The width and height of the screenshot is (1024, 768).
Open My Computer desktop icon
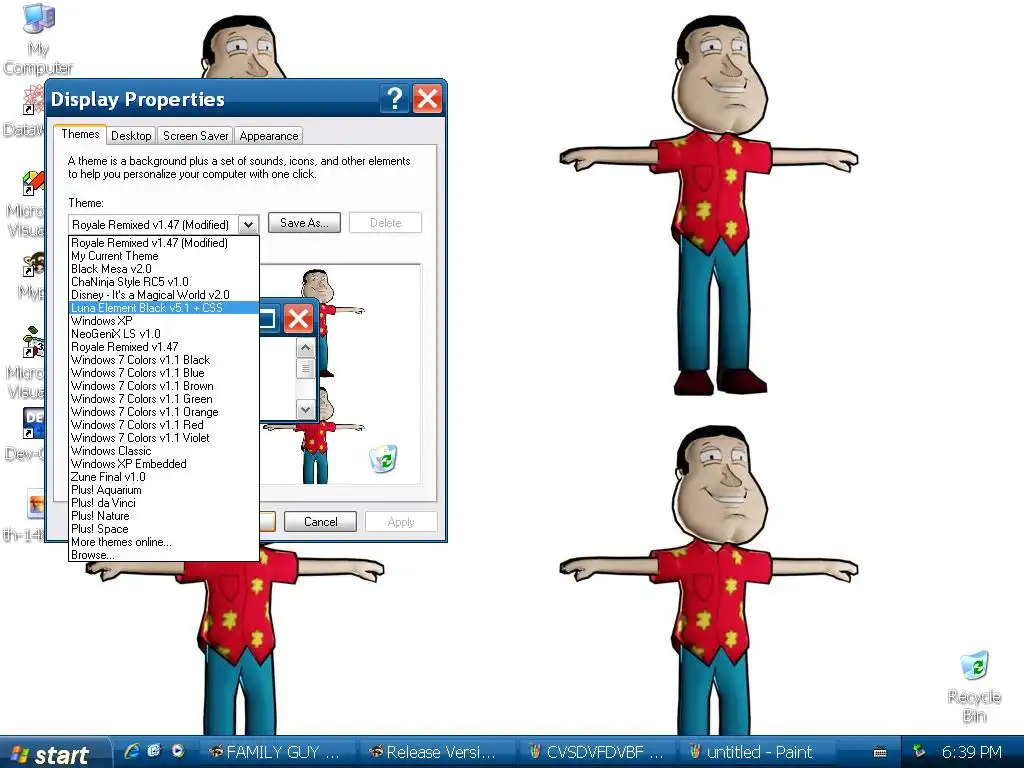38,38
